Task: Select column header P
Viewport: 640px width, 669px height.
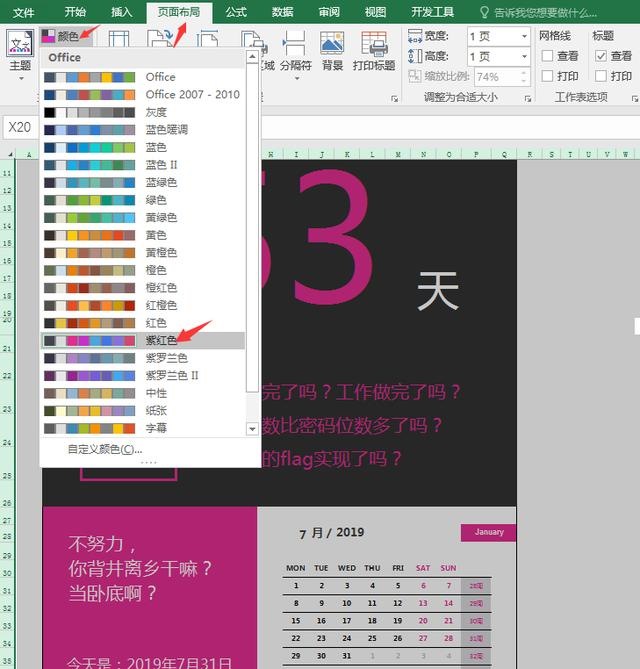Action: [476, 154]
